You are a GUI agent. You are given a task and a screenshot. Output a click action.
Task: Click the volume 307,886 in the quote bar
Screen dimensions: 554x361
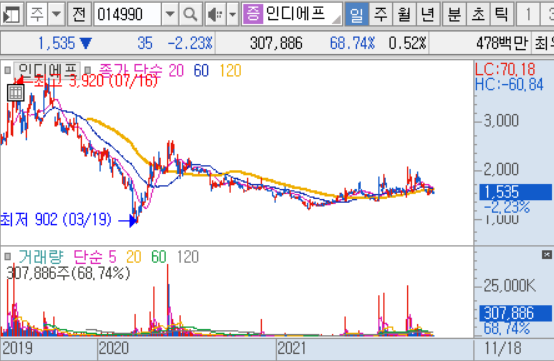coord(276,43)
